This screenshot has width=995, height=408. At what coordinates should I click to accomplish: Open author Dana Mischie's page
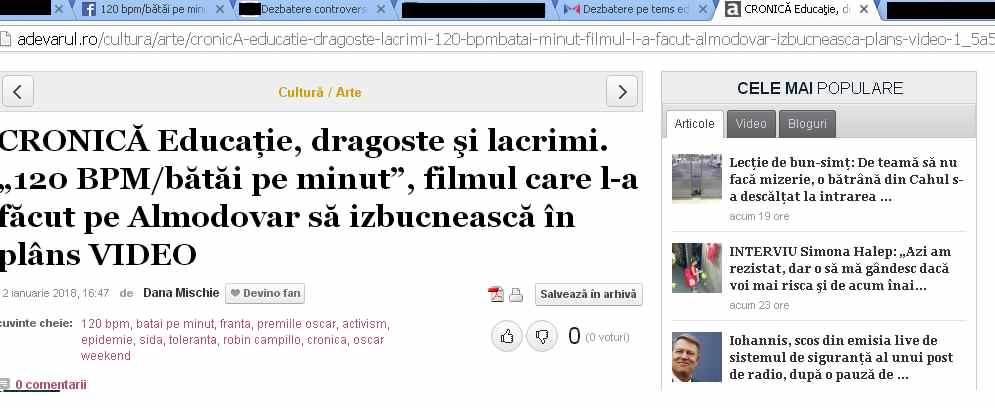tap(180, 294)
